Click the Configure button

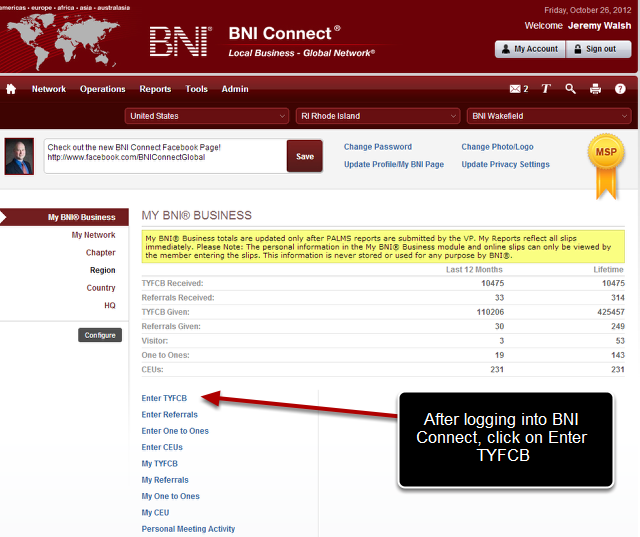[x=100, y=335]
